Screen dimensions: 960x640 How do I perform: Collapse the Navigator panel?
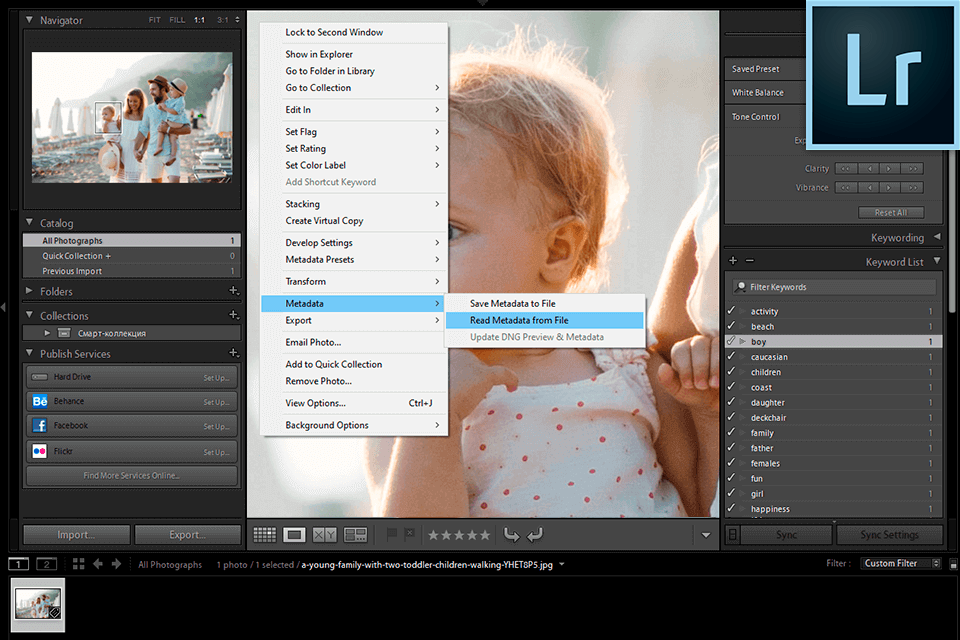(29, 20)
